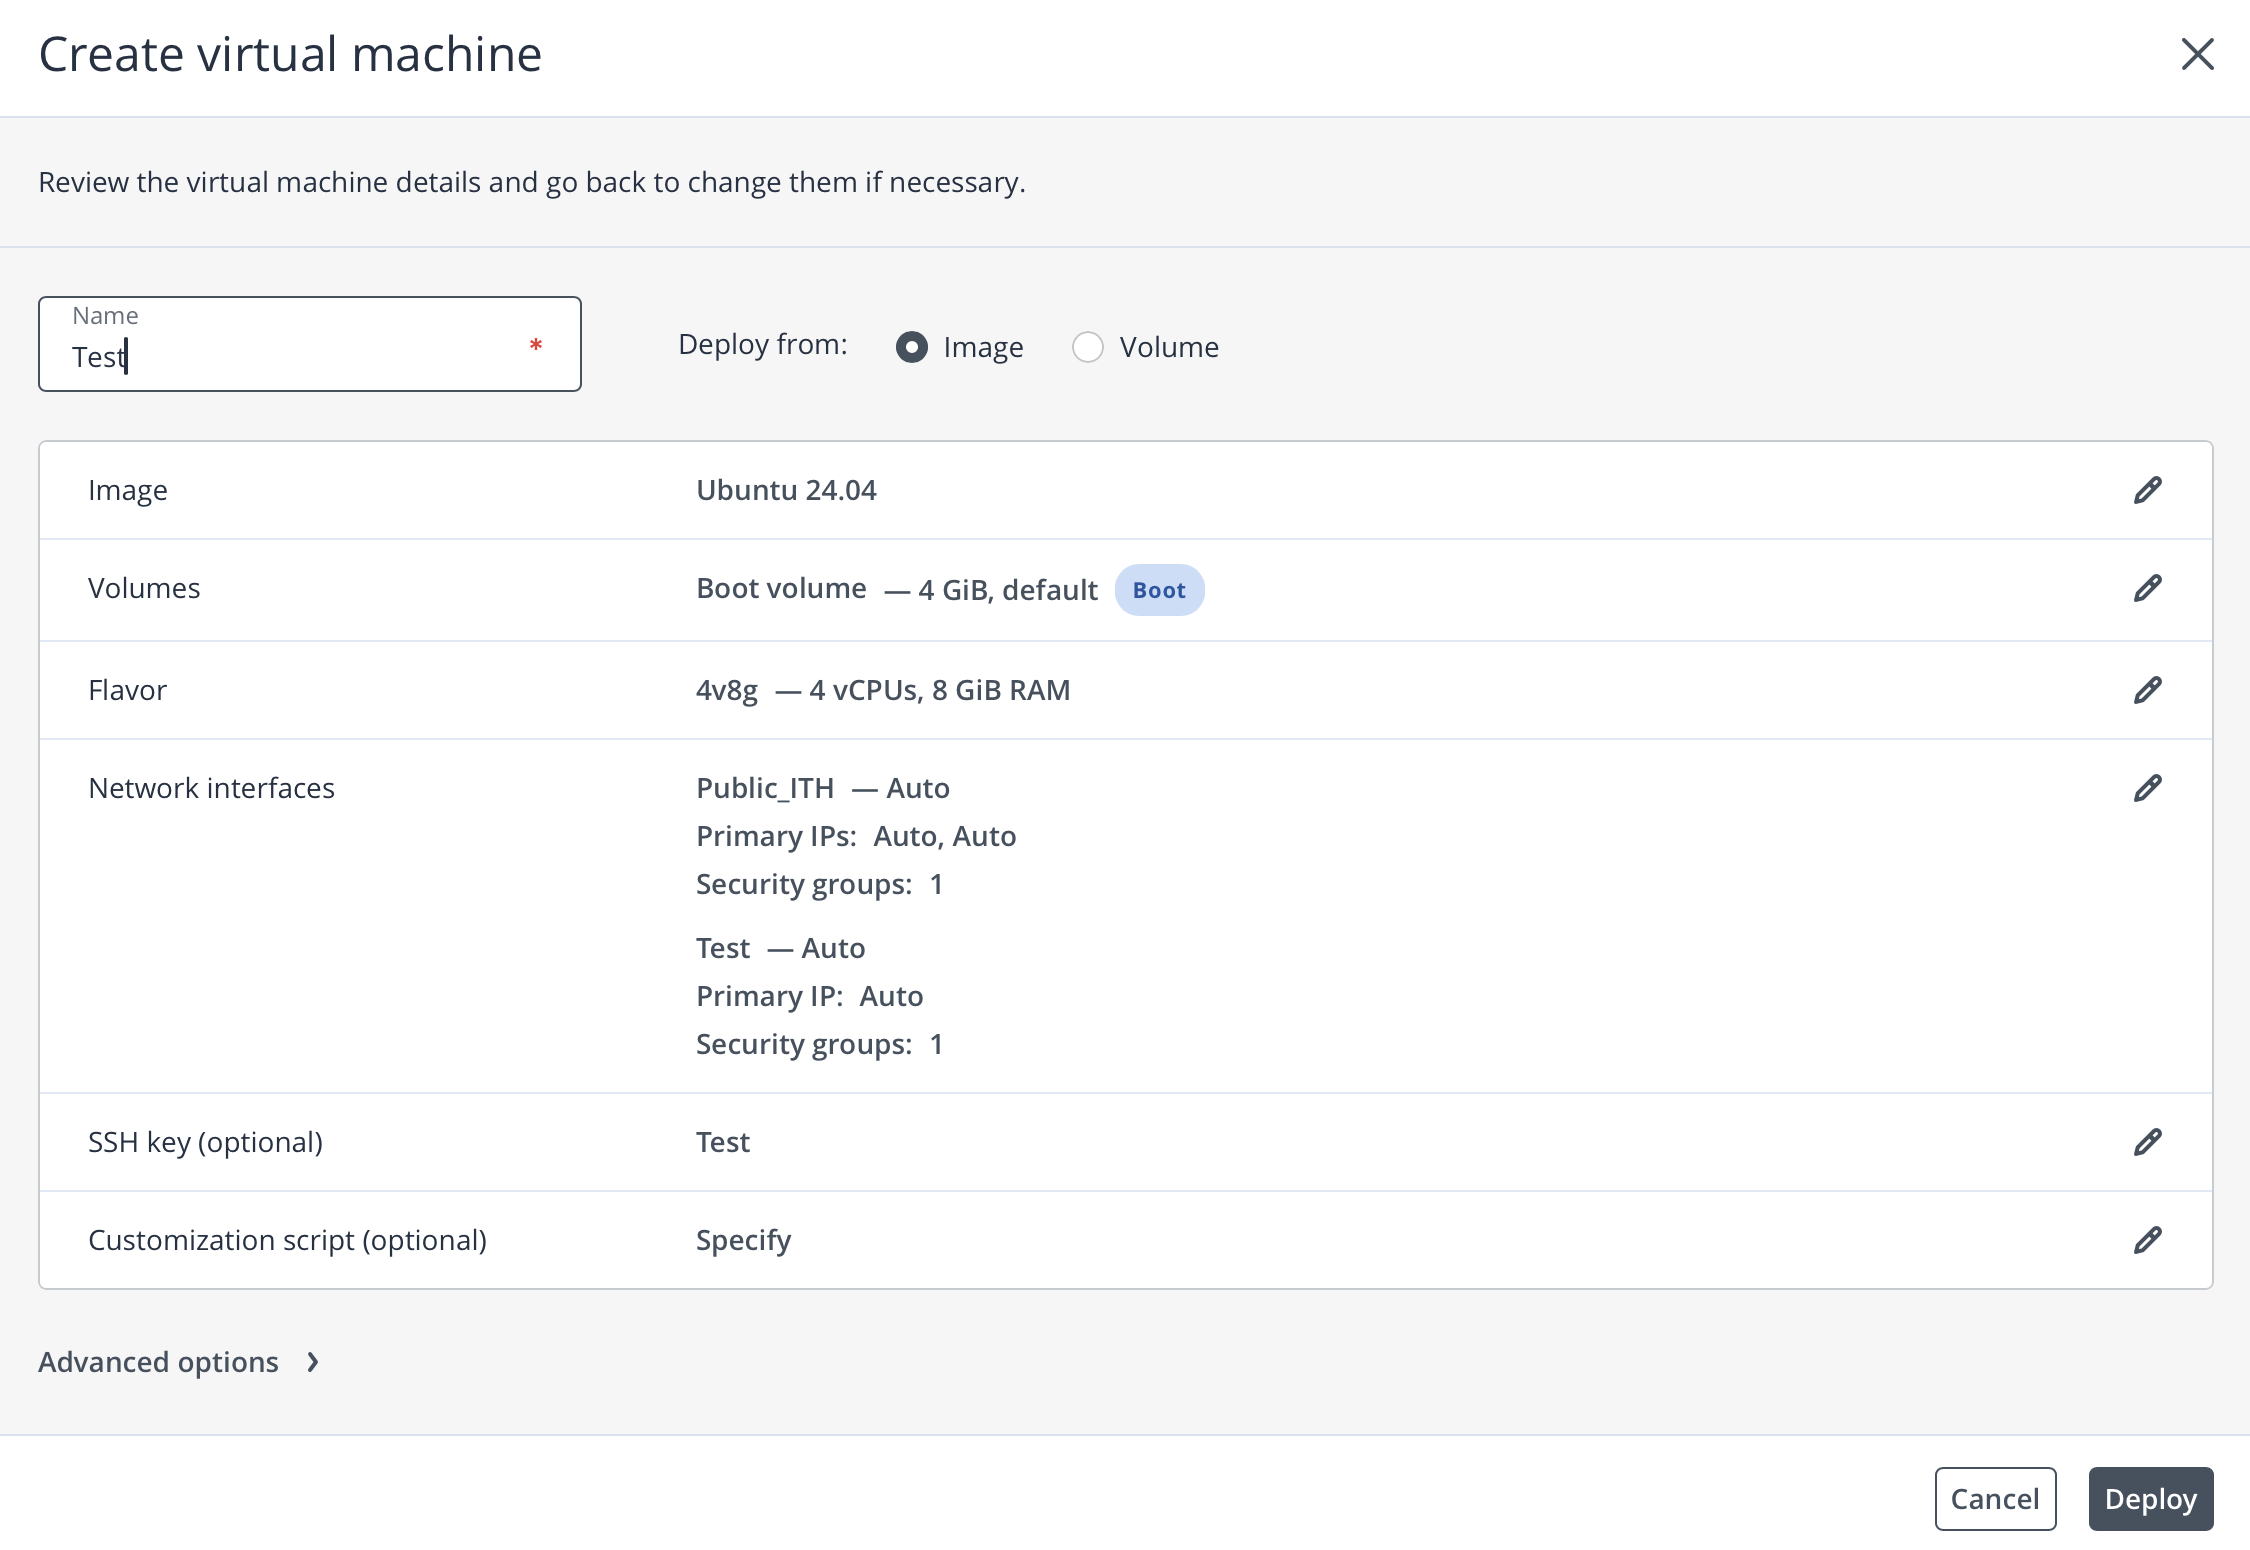Select Image deploy radio button
The width and height of the screenshot is (2250, 1550).
tap(911, 347)
